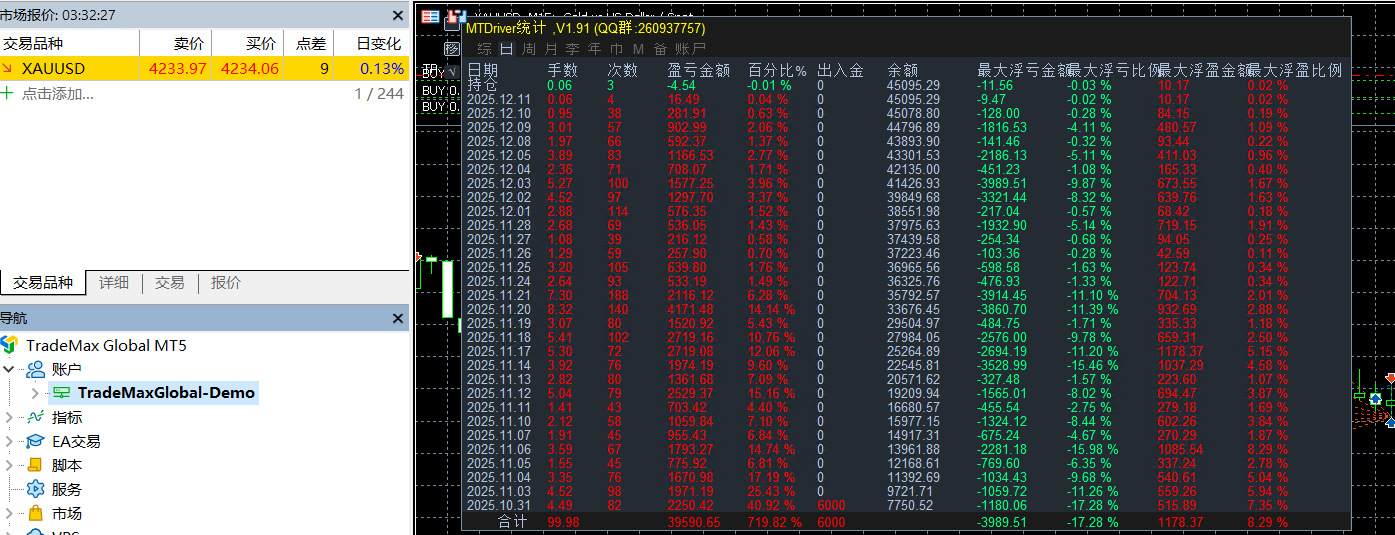The width and height of the screenshot is (1395, 535).
Task: Click the 账户 people icon in navigator
Action: tap(35, 369)
